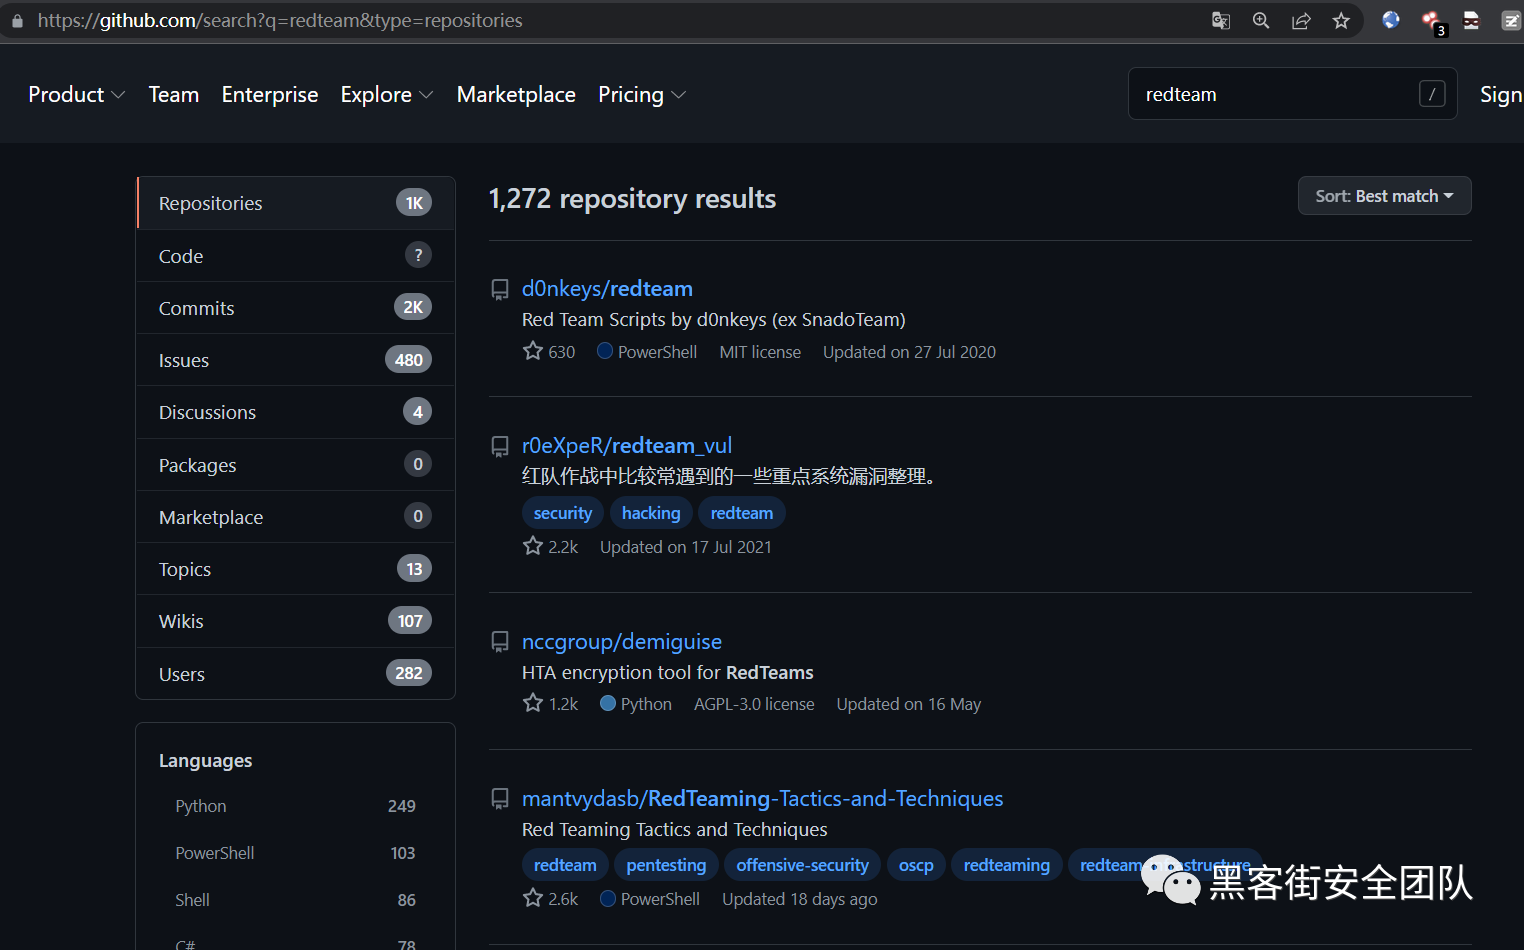This screenshot has width=1524, height=950.
Task: Open Marketplace in the top navigation
Action: coord(516,94)
